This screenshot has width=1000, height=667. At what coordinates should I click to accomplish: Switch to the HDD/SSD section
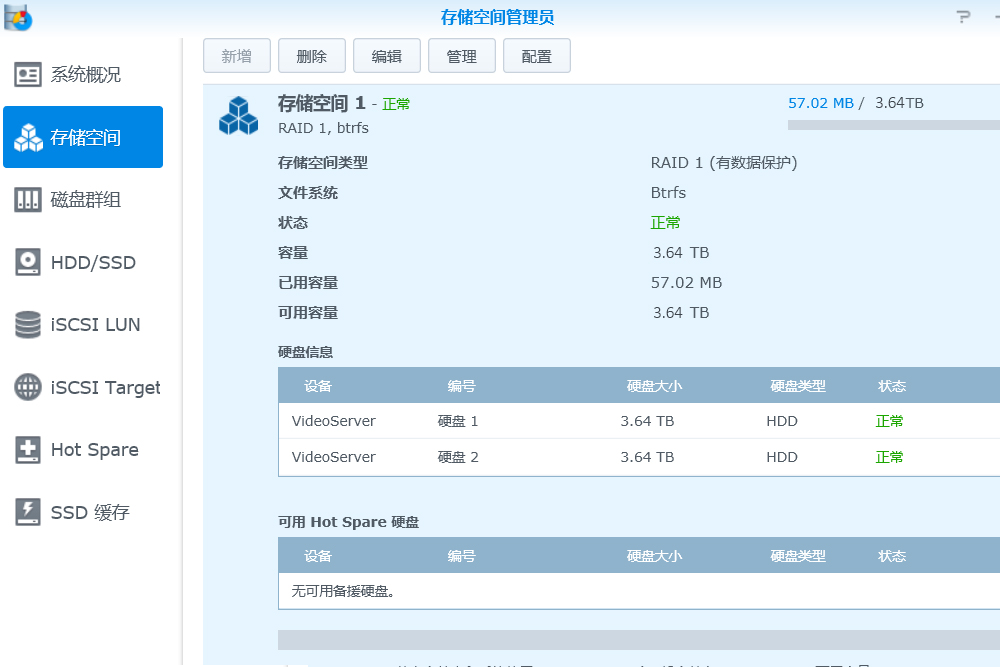[28, 262]
